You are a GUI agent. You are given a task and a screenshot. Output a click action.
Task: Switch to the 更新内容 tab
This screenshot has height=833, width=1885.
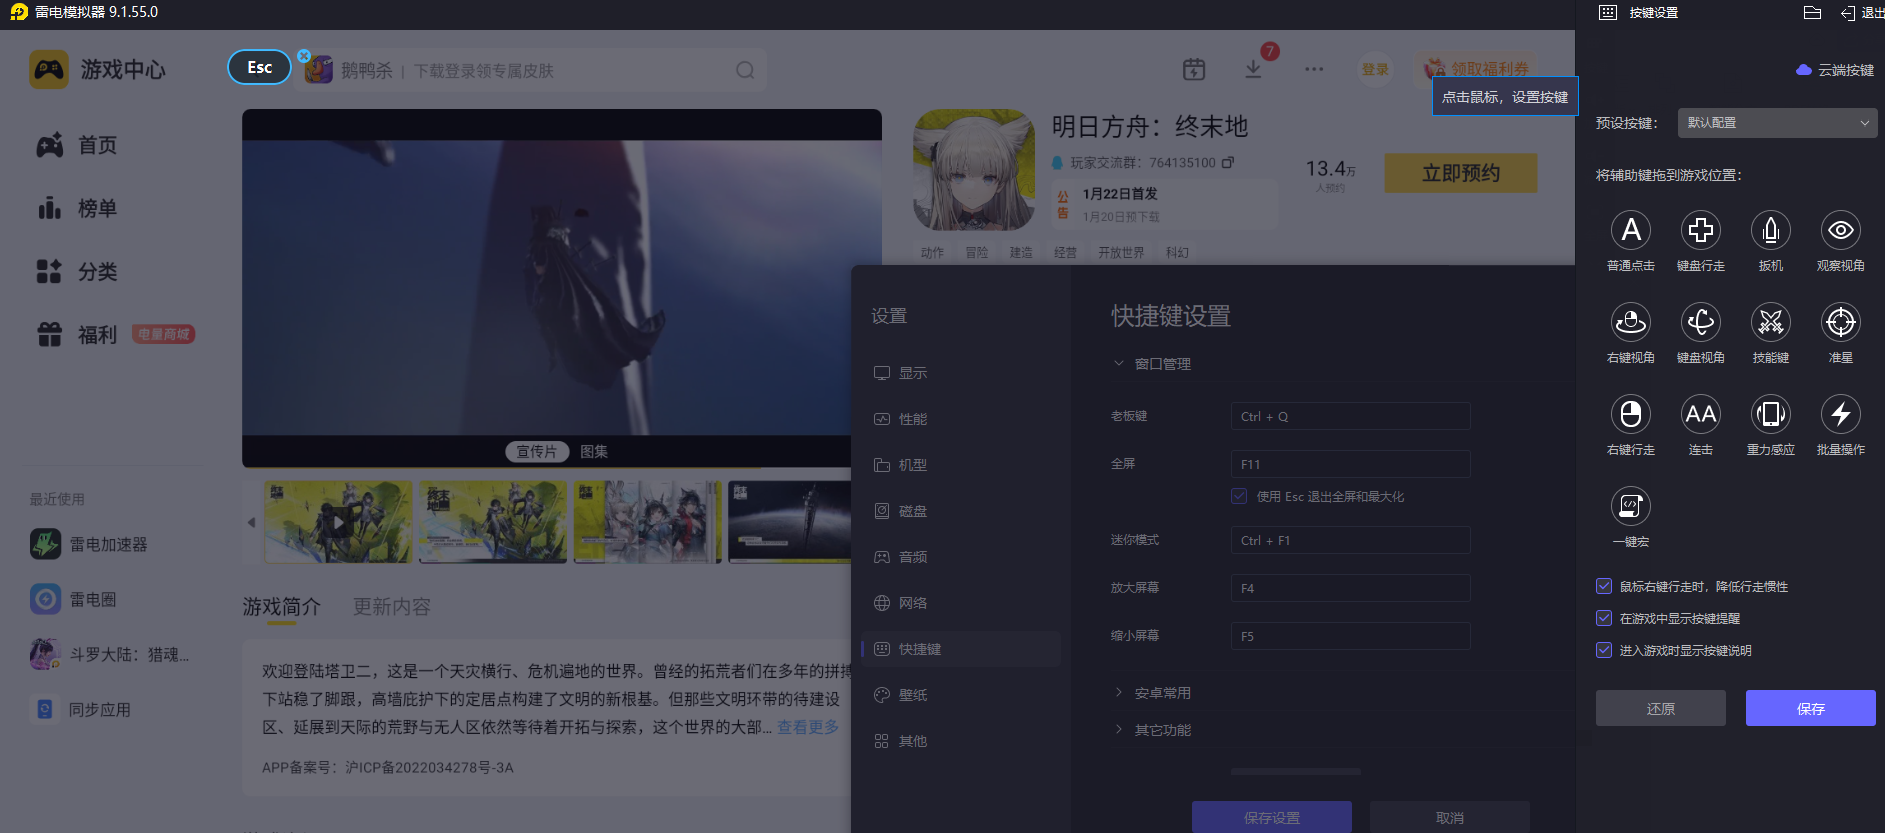coord(392,607)
